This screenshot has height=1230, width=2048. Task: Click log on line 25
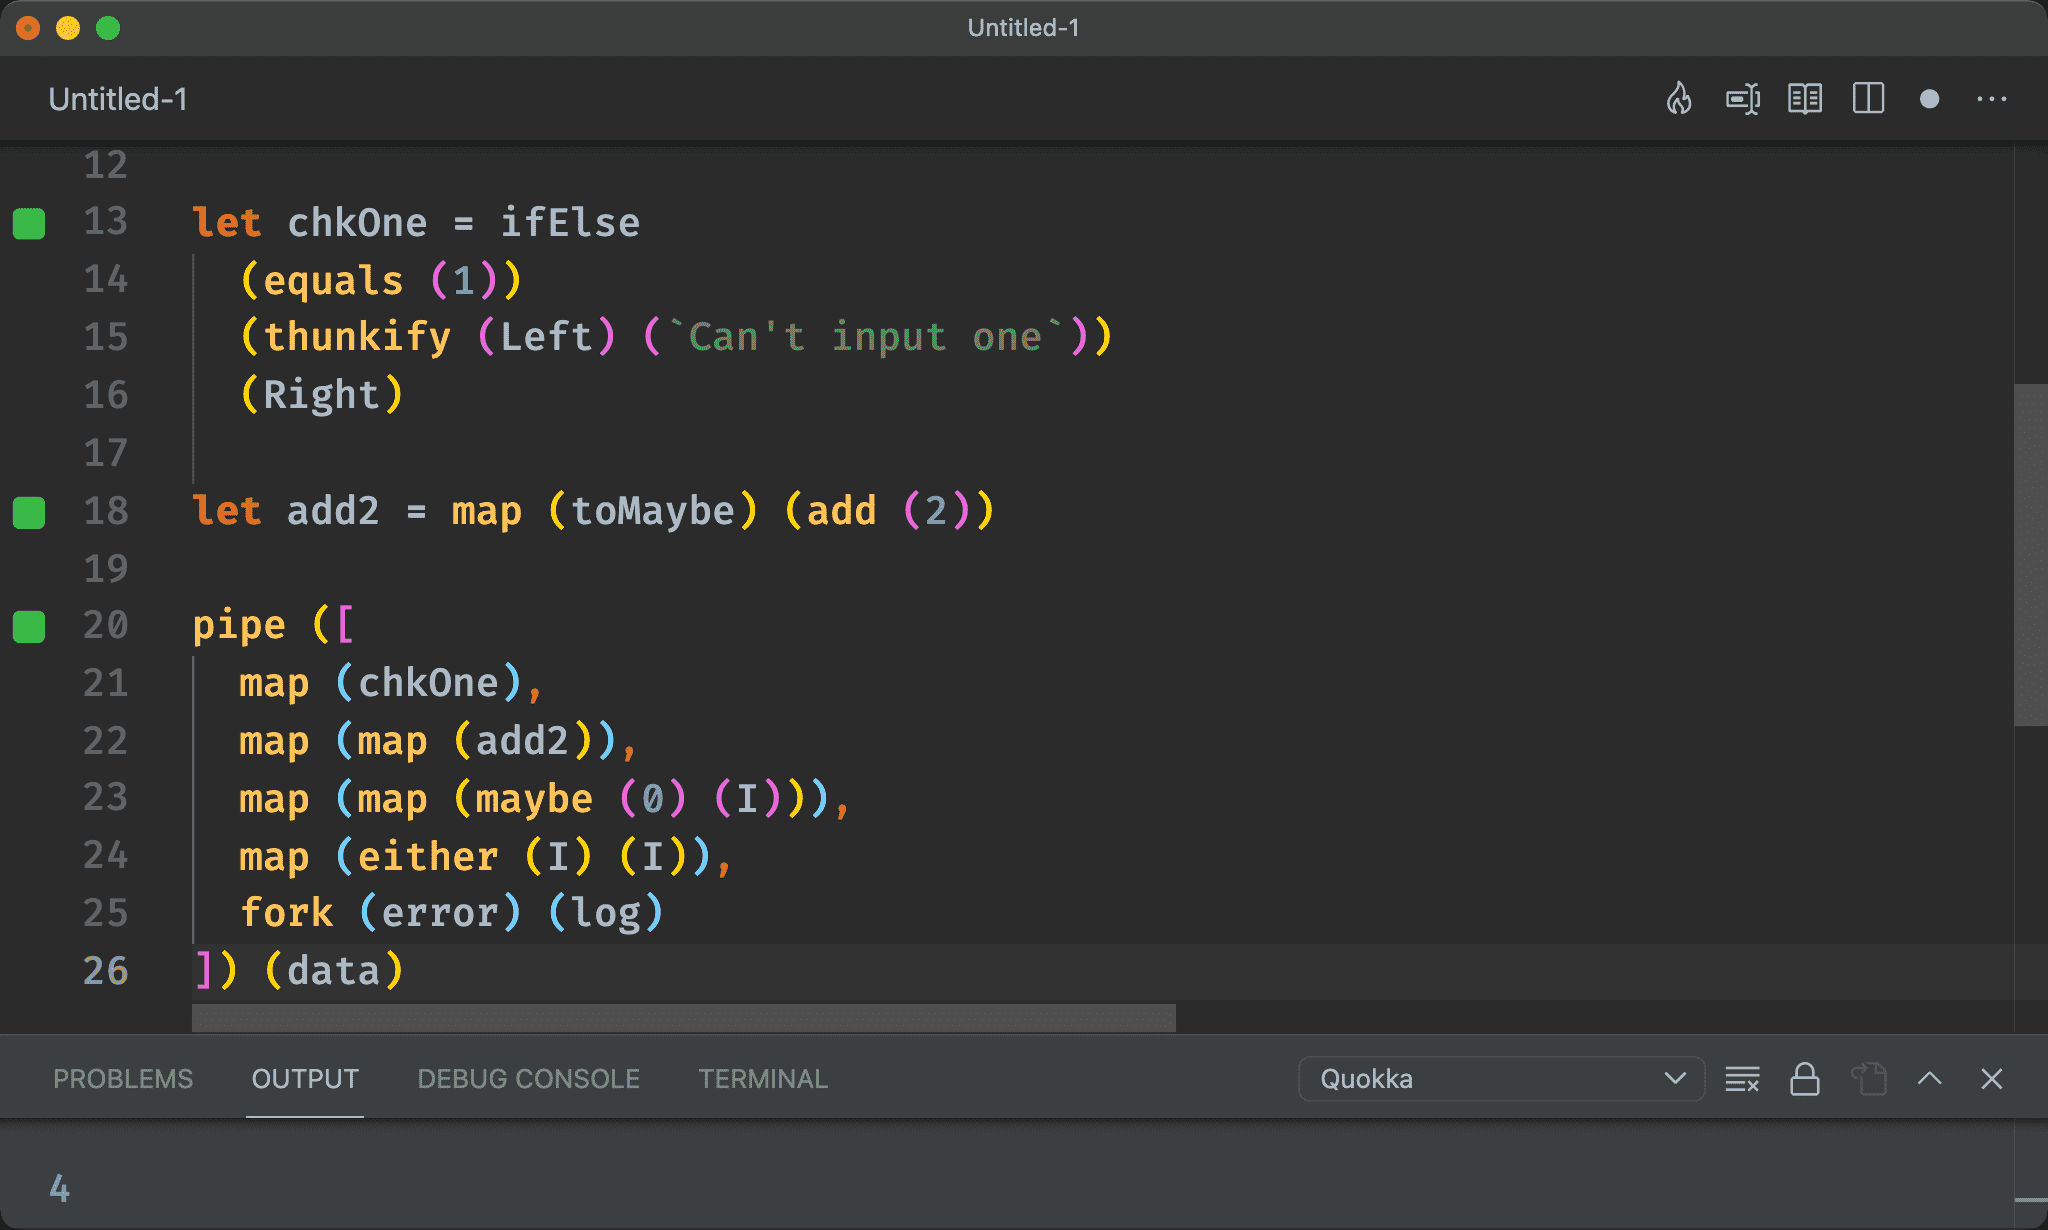tap(606, 914)
